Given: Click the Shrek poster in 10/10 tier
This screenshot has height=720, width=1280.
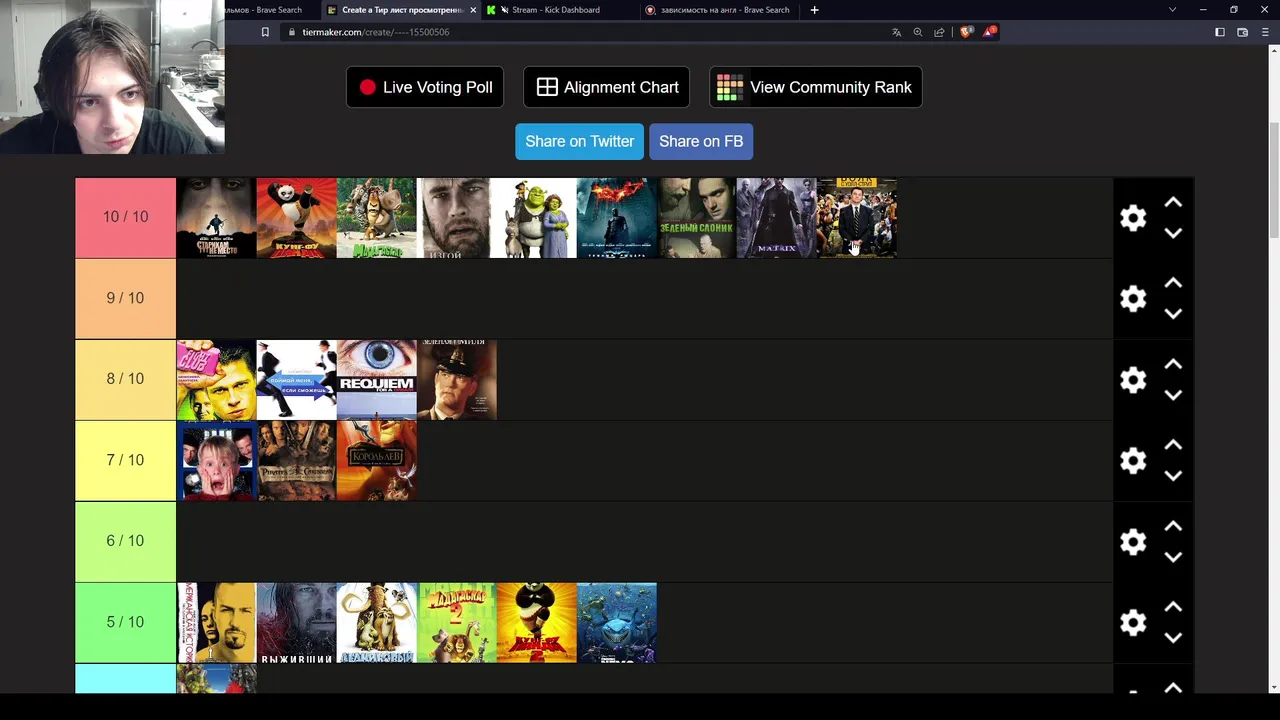Looking at the screenshot, I should [533, 218].
